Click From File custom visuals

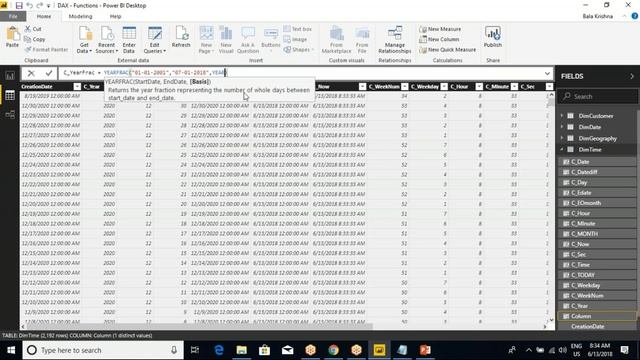pyautogui.click(x=362, y=40)
